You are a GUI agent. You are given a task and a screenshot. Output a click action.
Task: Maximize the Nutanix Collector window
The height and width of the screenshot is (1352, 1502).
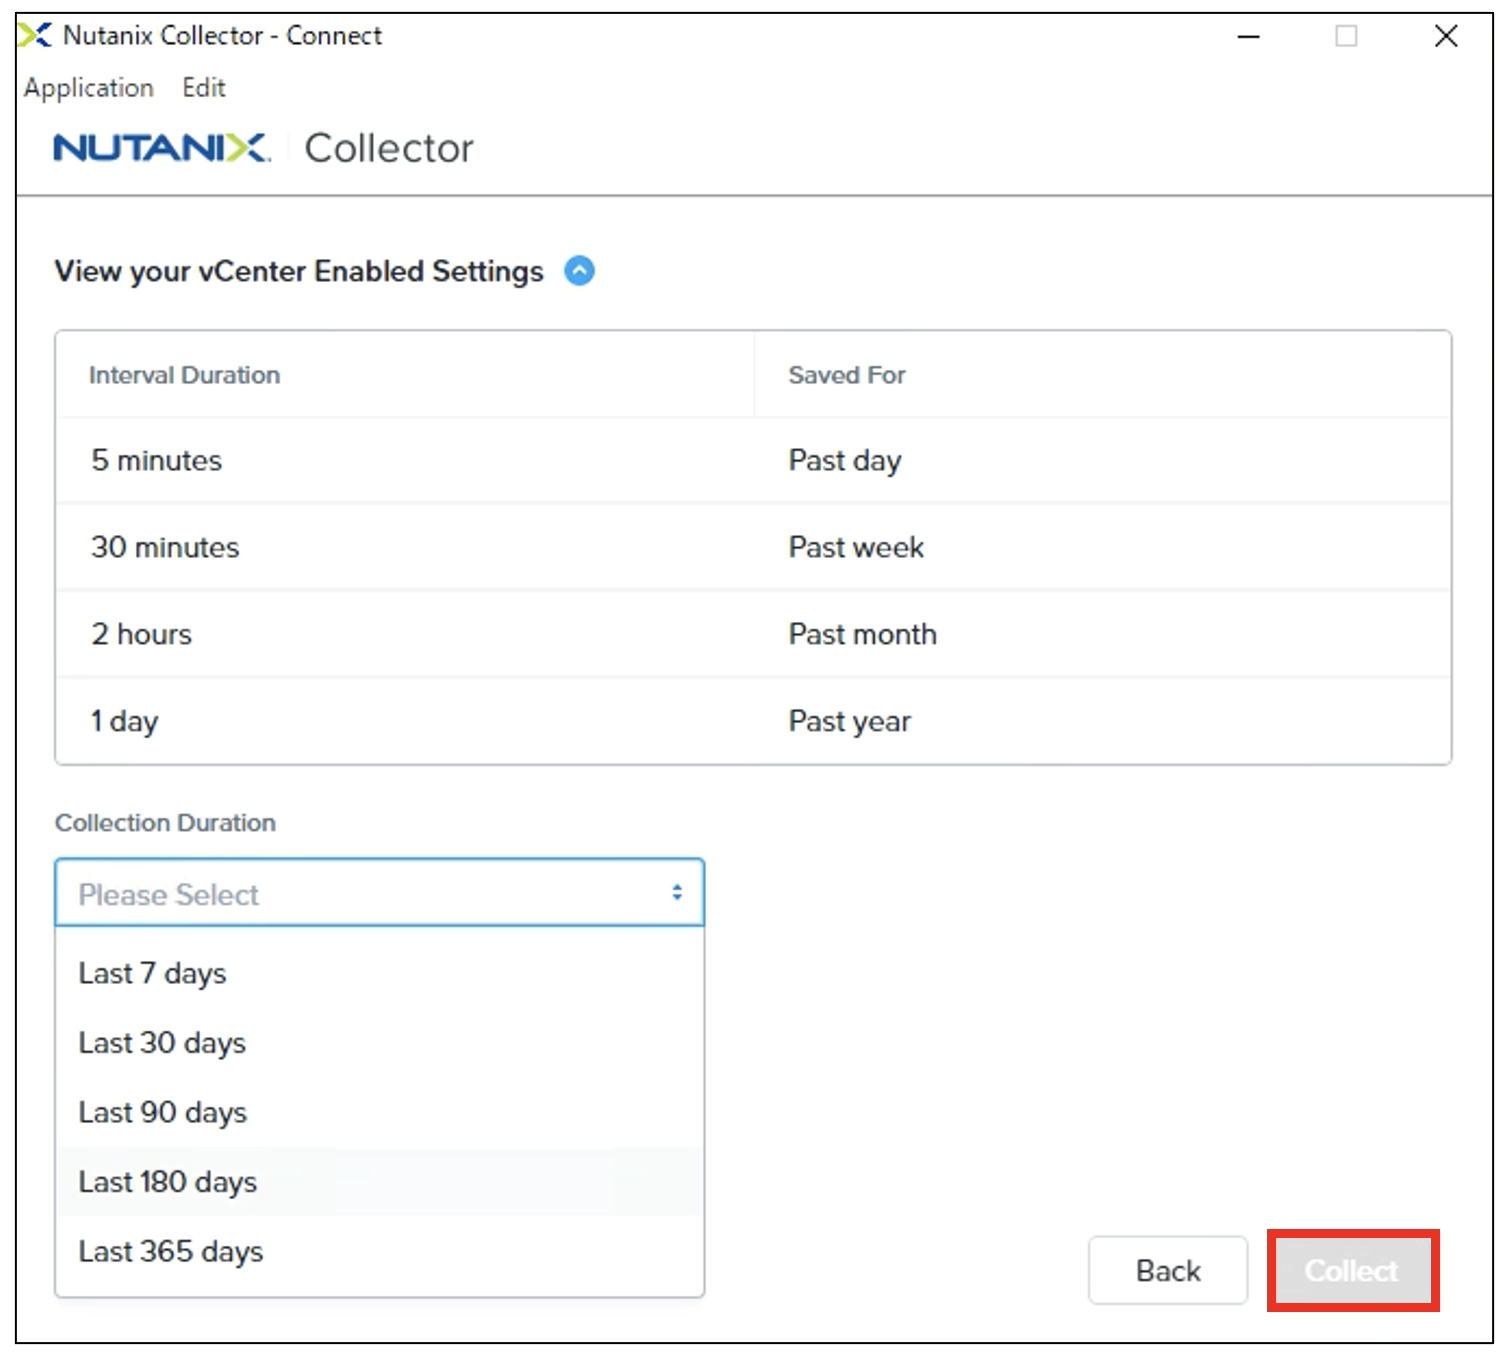pos(1347,37)
